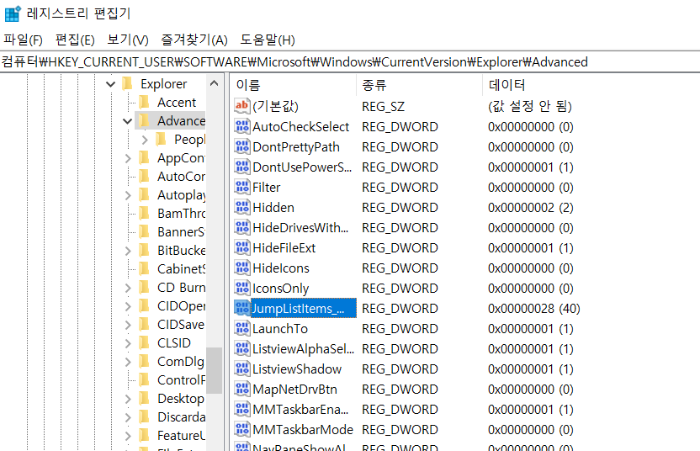Select the Explorer folder icon in tree
The image size is (700, 451).
pos(127,83)
